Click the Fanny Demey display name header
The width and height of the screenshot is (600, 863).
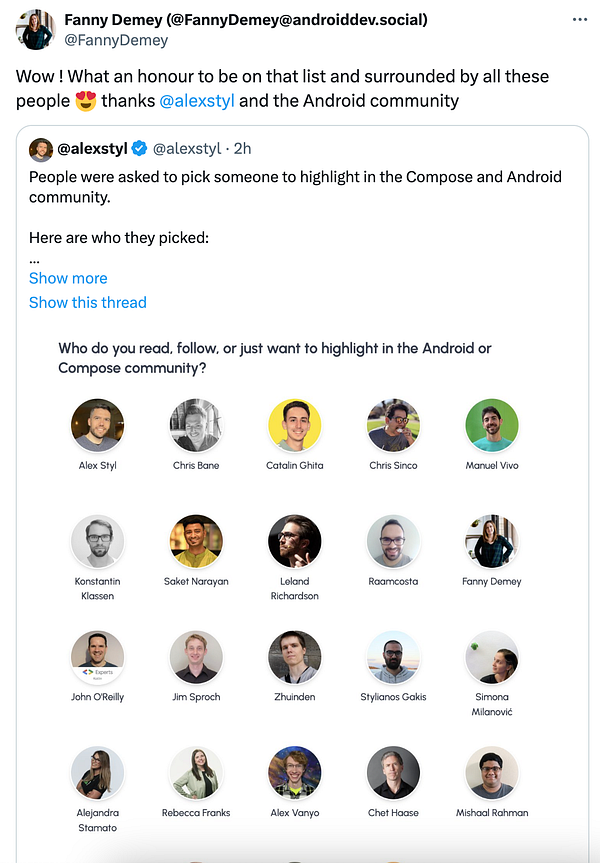point(246,20)
